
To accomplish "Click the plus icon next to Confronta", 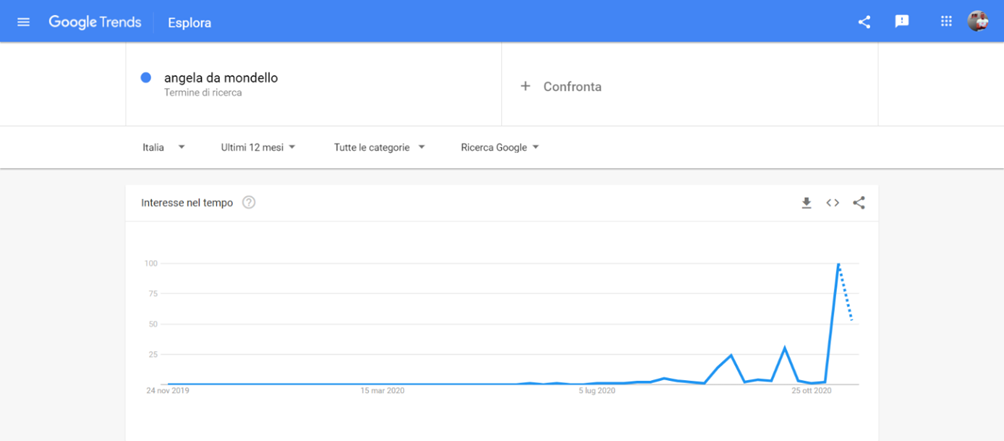I will pos(525,86).
